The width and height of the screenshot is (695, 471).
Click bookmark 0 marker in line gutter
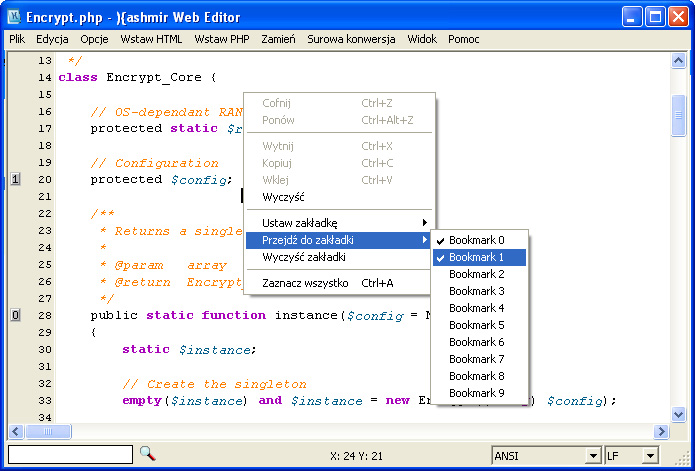[x=15, y=316]
